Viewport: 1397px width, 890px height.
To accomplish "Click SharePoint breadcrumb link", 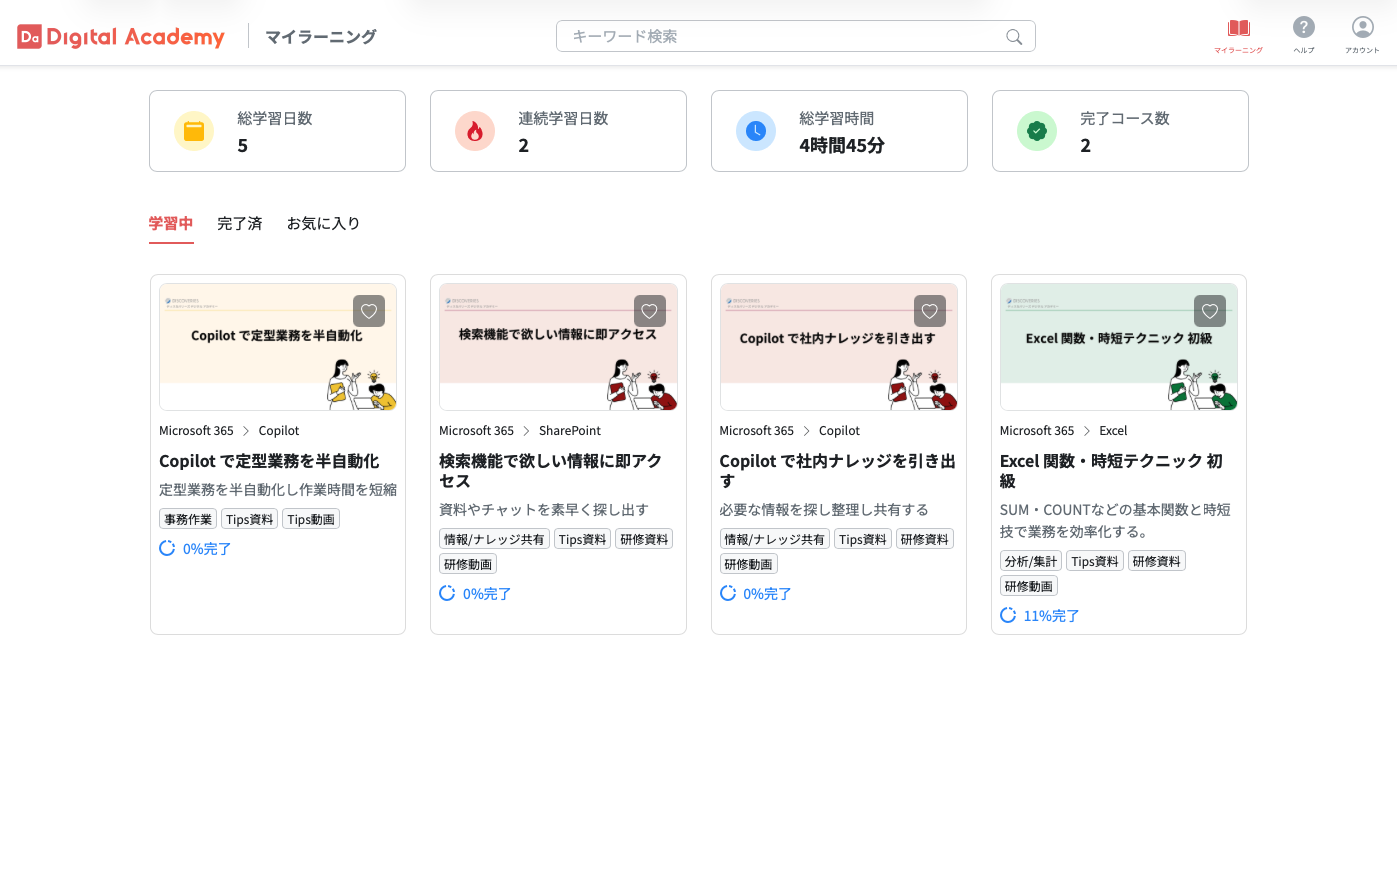I will (x=570, y=431).
